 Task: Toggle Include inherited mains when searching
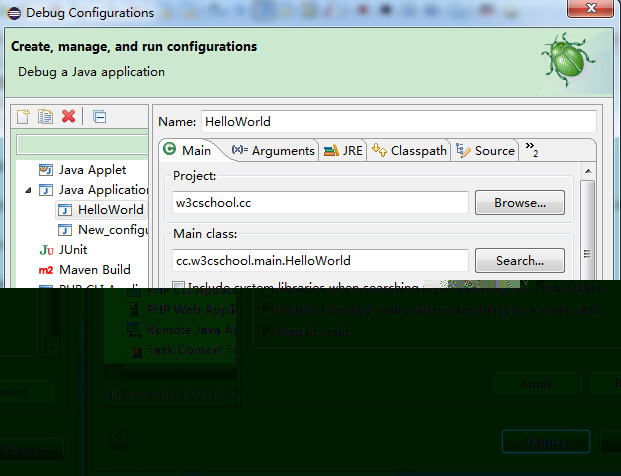point(267,310)
